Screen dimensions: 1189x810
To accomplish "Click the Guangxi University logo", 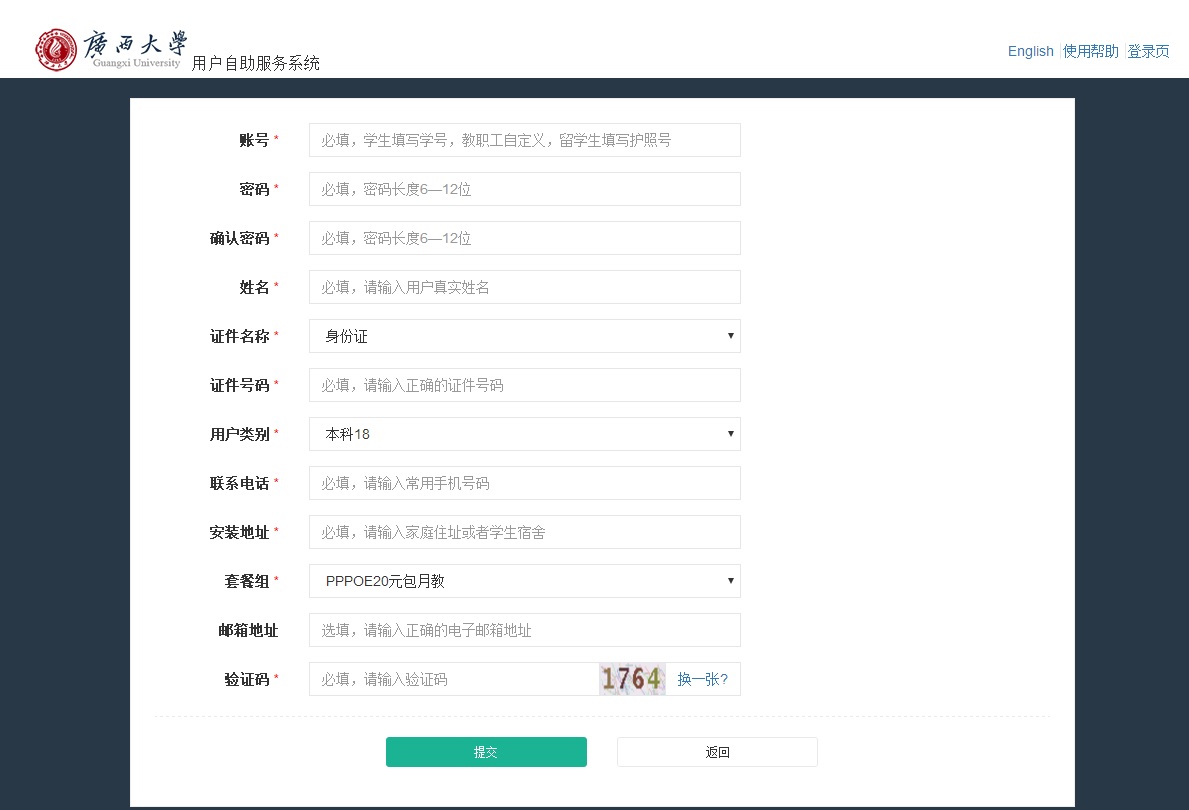I will 110,49.
